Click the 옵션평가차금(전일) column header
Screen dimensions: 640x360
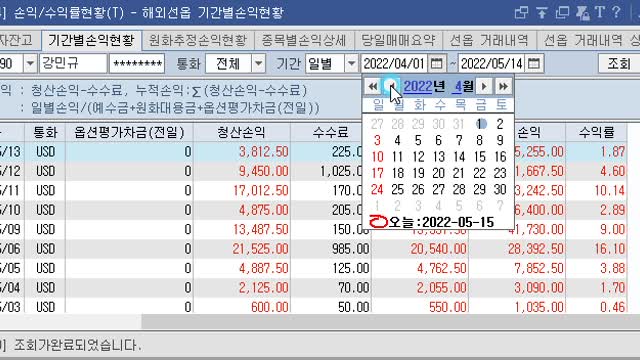(x=129, y=132)
